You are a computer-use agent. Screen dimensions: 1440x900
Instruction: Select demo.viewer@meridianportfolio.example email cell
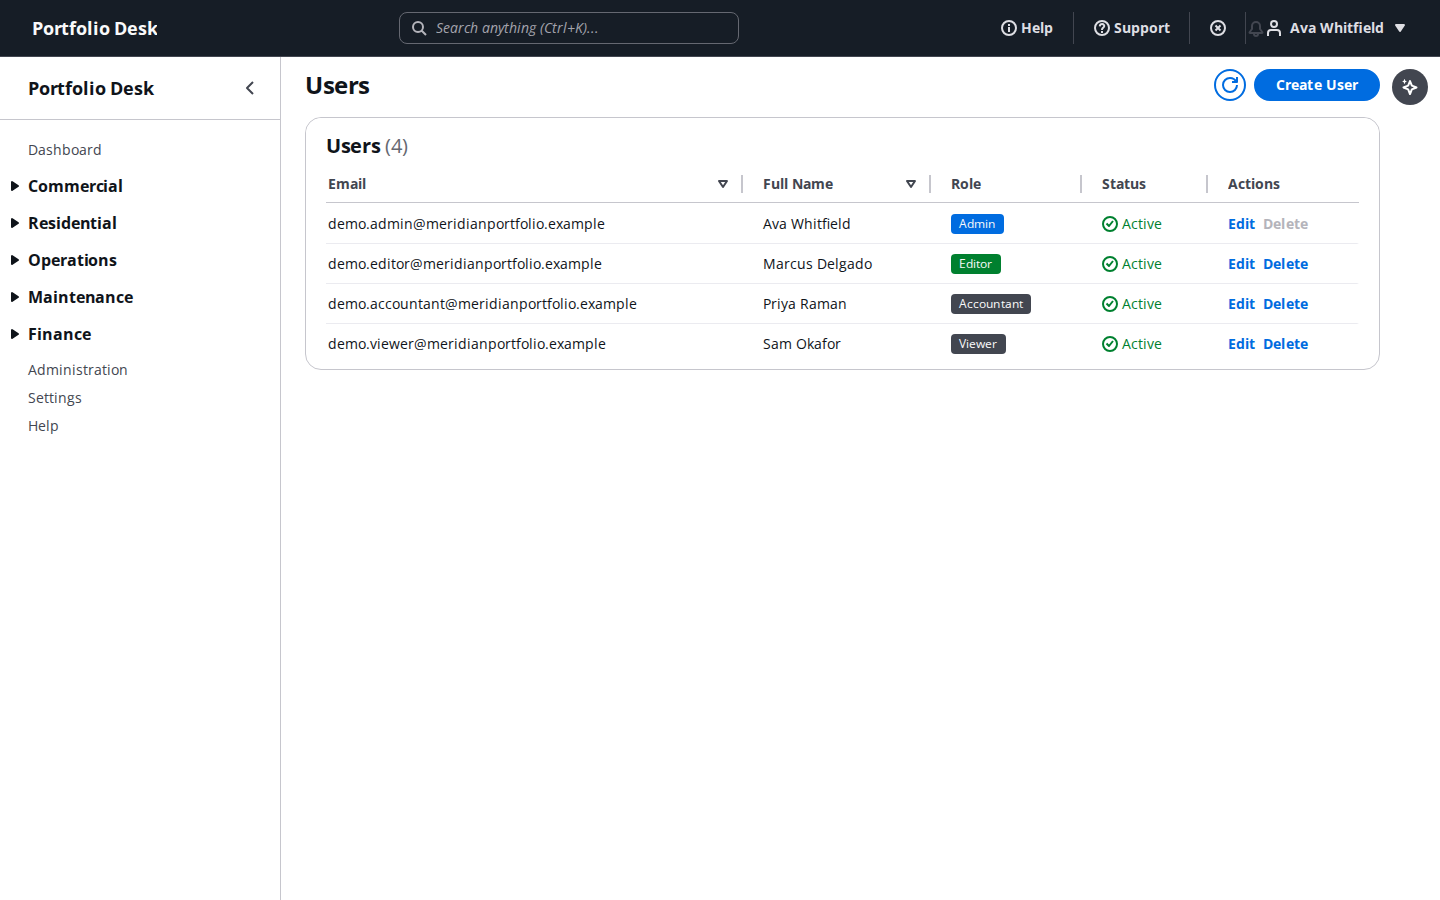467,344
